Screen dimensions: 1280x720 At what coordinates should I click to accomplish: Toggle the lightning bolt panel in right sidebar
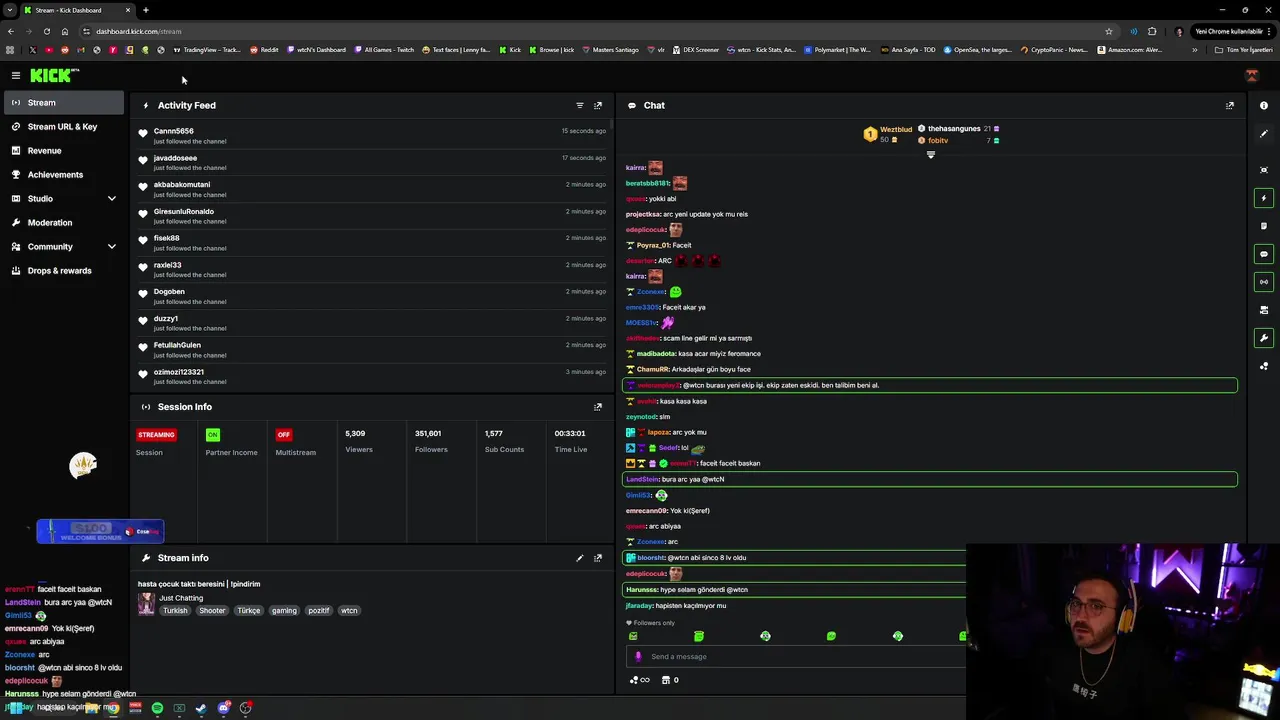coord(1264,198)
